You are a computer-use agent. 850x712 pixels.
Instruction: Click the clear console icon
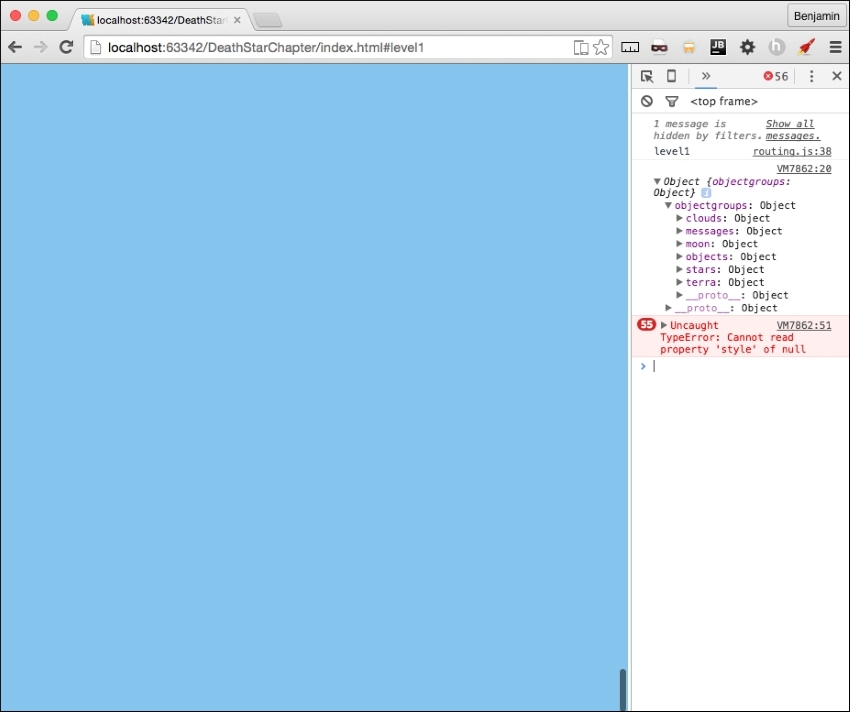646,100
